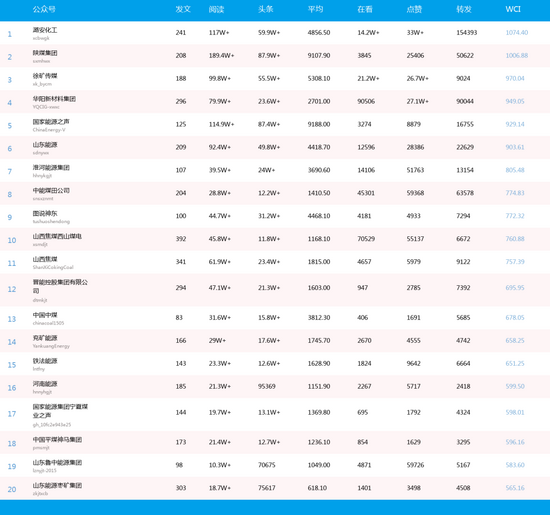This screenshot has width=550, height=515.
Task: Open the 铁法能源 account name
Action: (45, 361)
